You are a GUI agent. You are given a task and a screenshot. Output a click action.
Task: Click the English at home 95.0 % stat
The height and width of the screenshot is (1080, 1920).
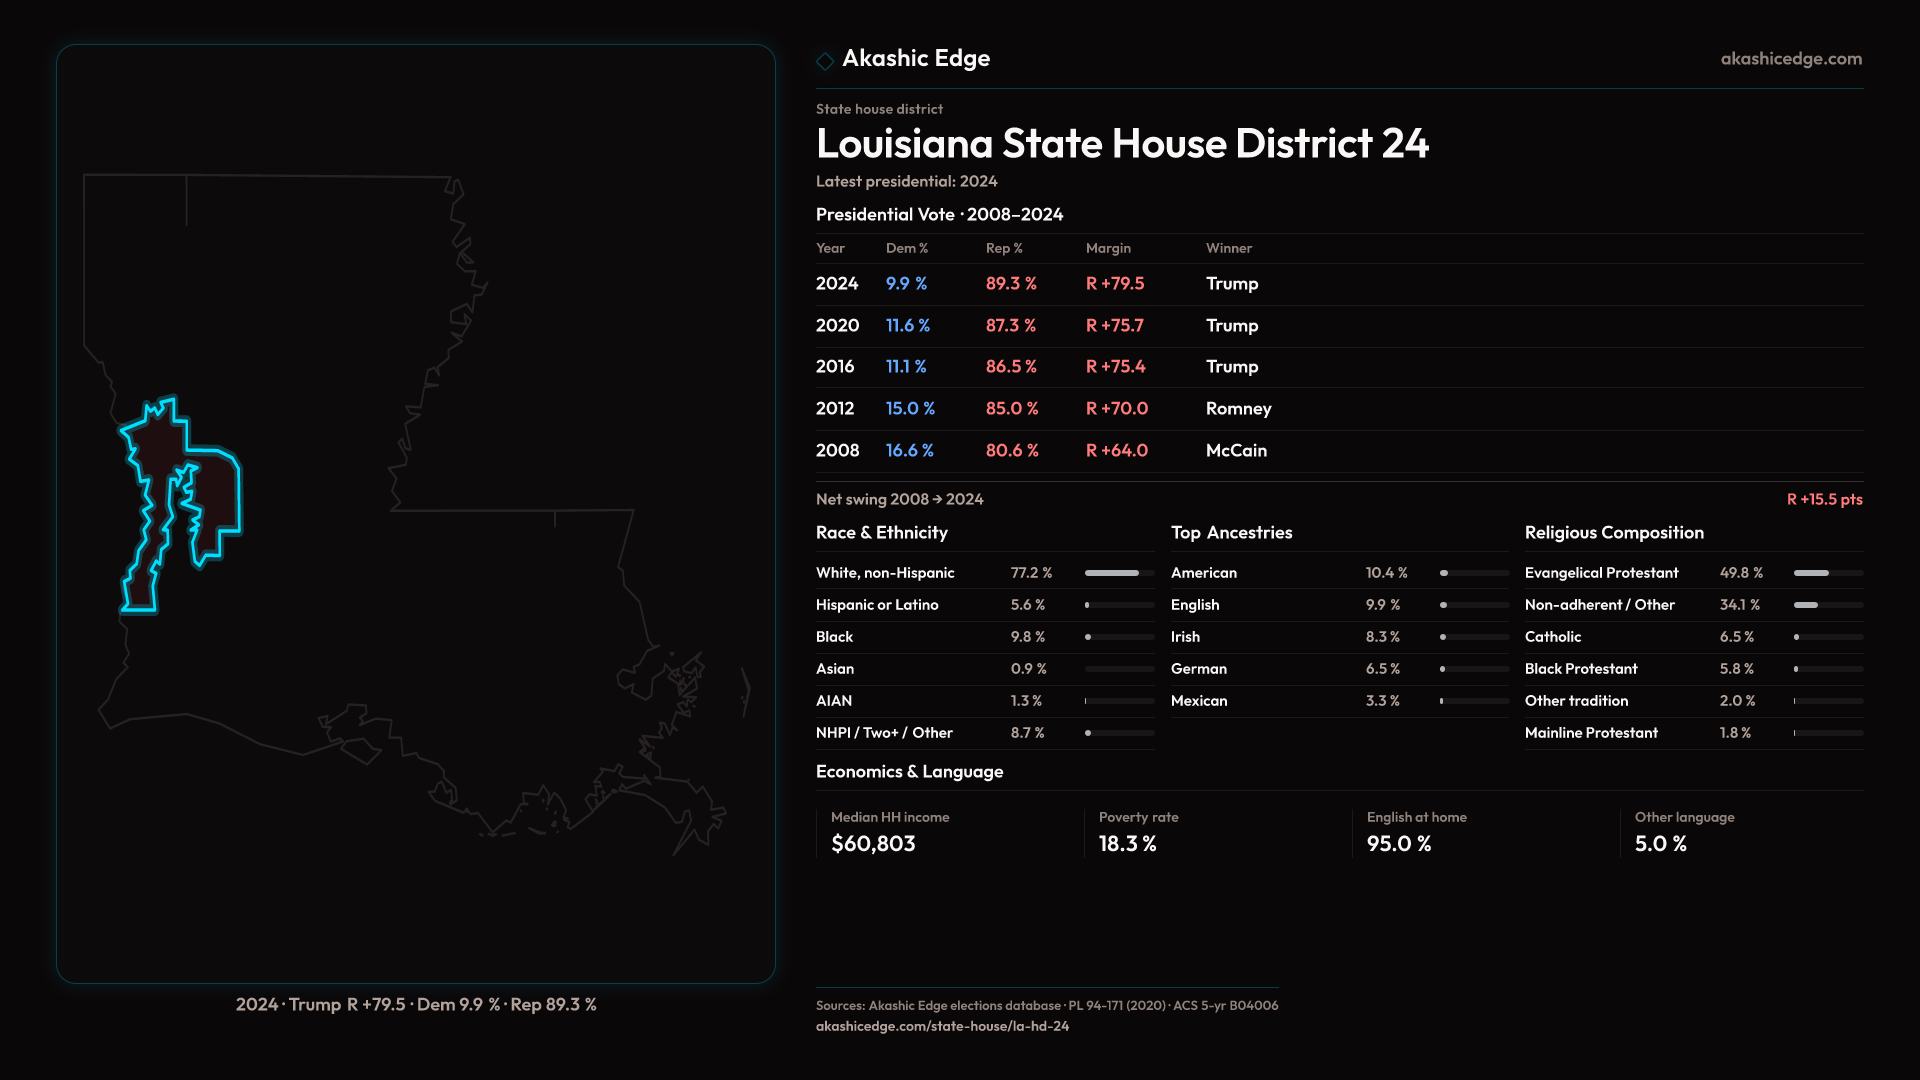(x=1398, y=844)
